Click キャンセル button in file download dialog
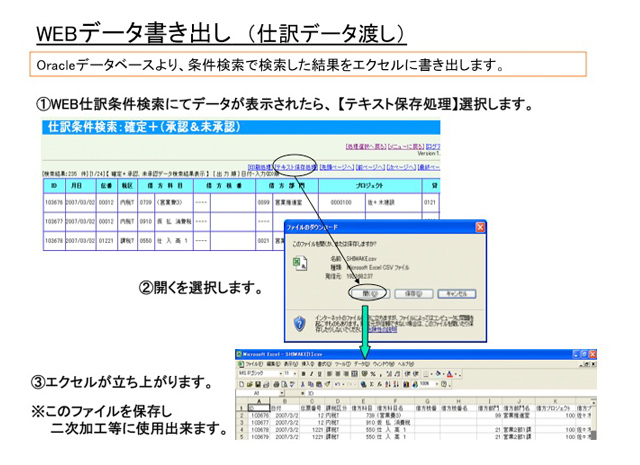The image size is (640, 465). [x=457, y=294]
